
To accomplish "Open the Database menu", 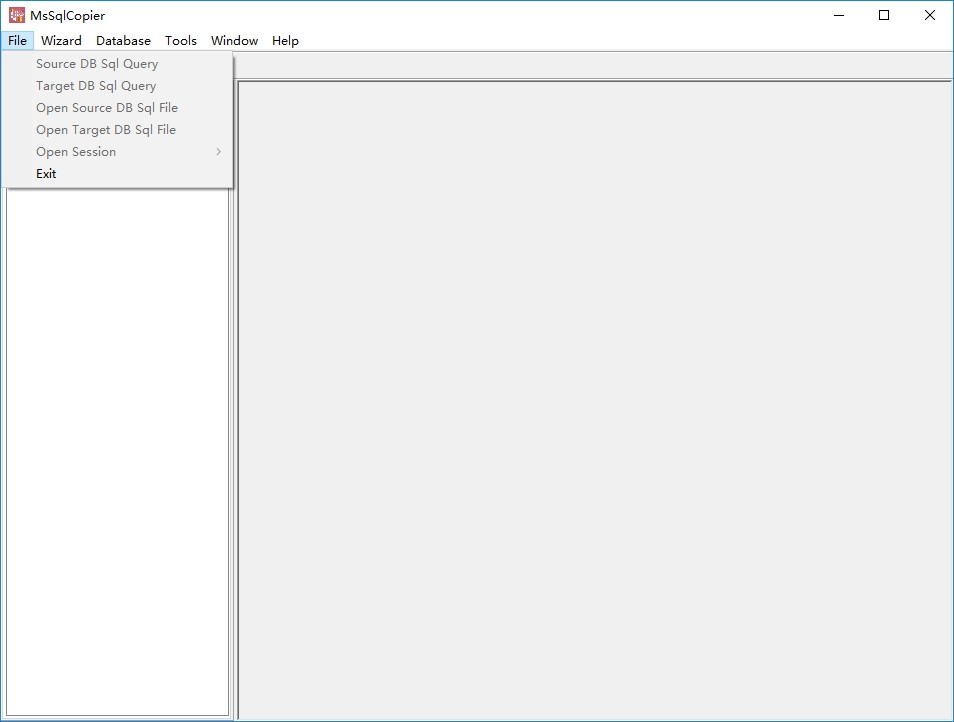I will 124,41.
